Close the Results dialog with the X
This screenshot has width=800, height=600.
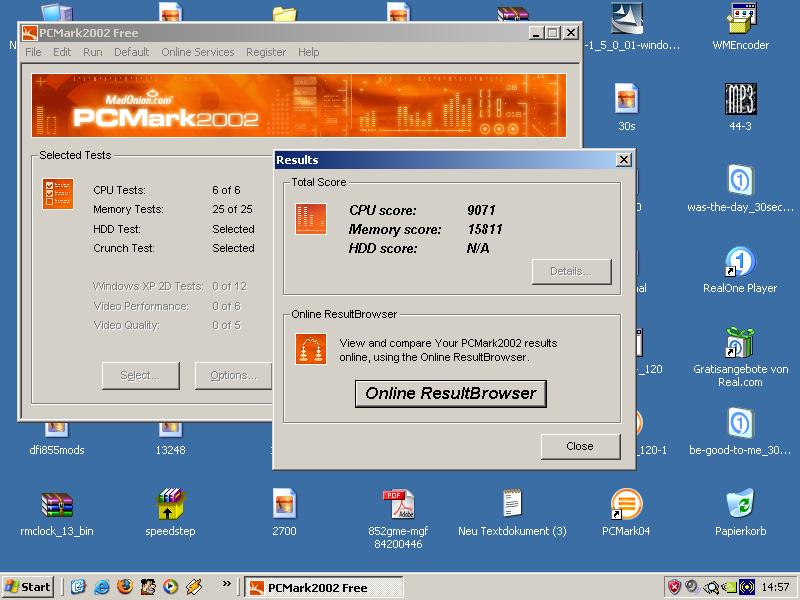coord(623,160)
